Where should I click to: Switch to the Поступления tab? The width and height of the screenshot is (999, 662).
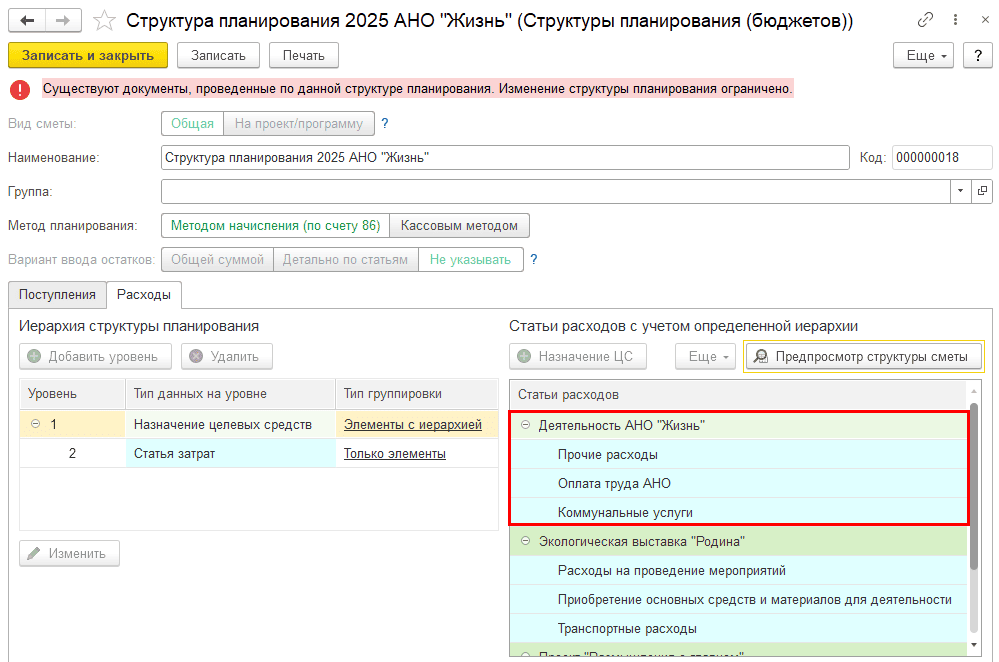pos(57,294)
